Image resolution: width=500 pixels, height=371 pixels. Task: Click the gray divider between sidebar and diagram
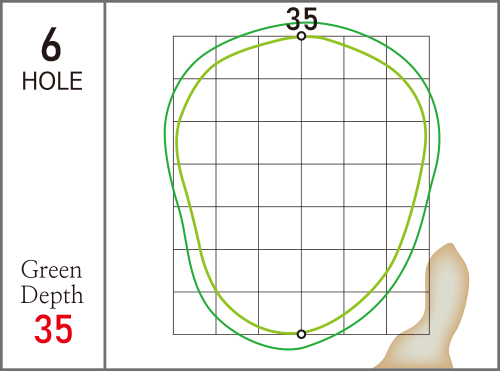click(105, 185)
